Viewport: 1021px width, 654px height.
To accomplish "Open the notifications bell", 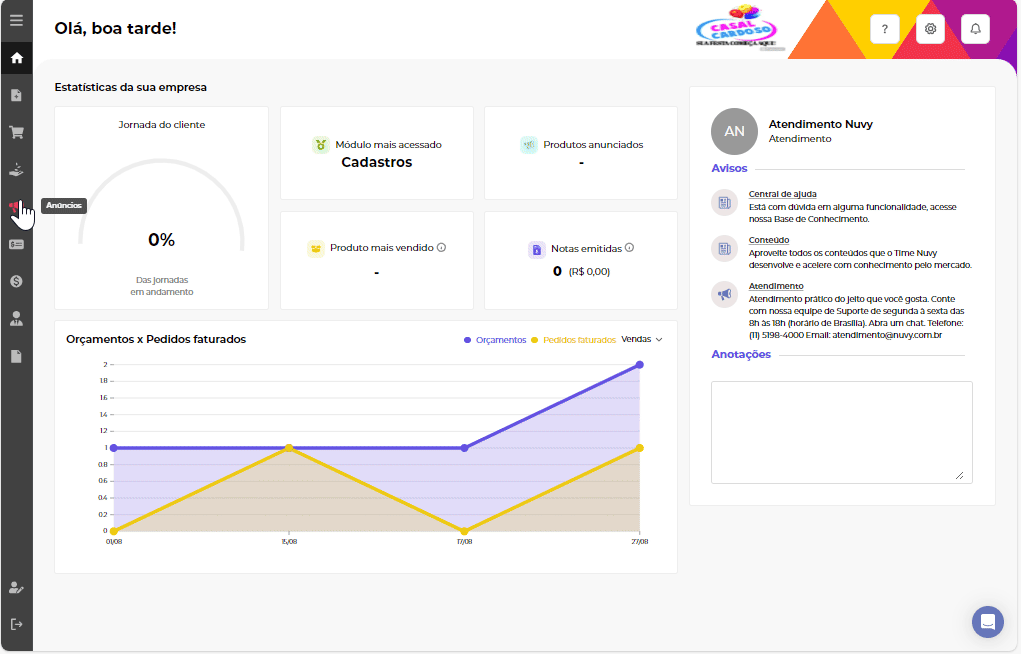I will pyautogui.click(x=975, y=29).
